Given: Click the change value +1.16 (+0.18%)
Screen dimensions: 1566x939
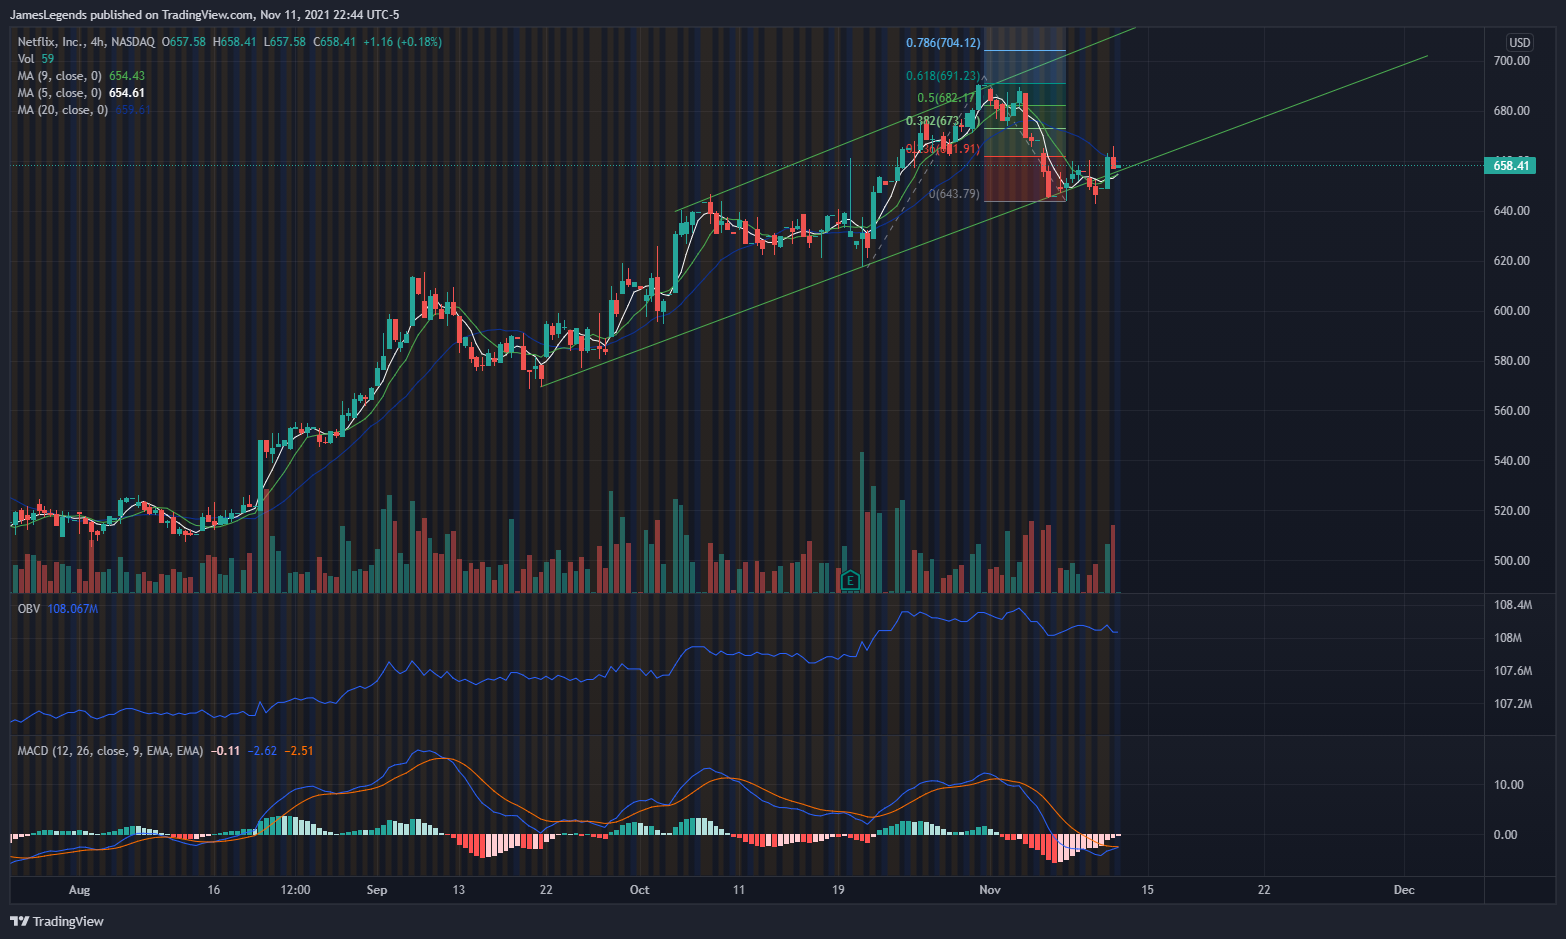Looking at the screenshot, I should coord(402,42).
